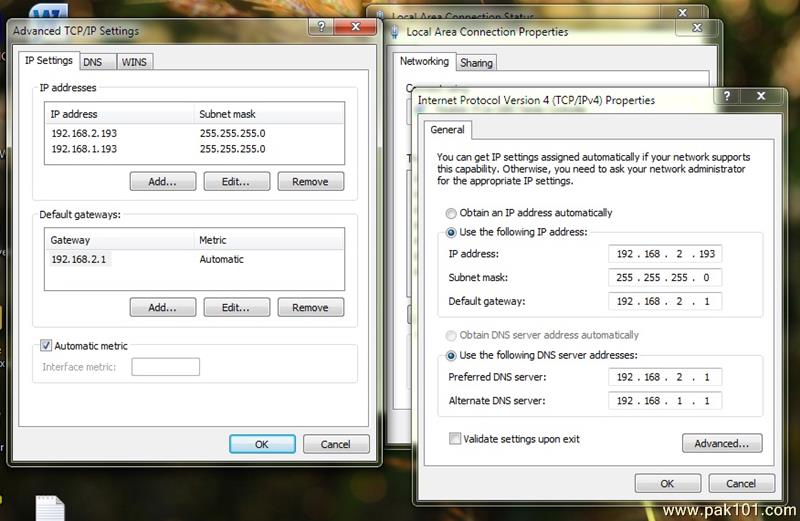Click Advanced... in IPv4 Properties
The image size is (800, 521).
721,443
